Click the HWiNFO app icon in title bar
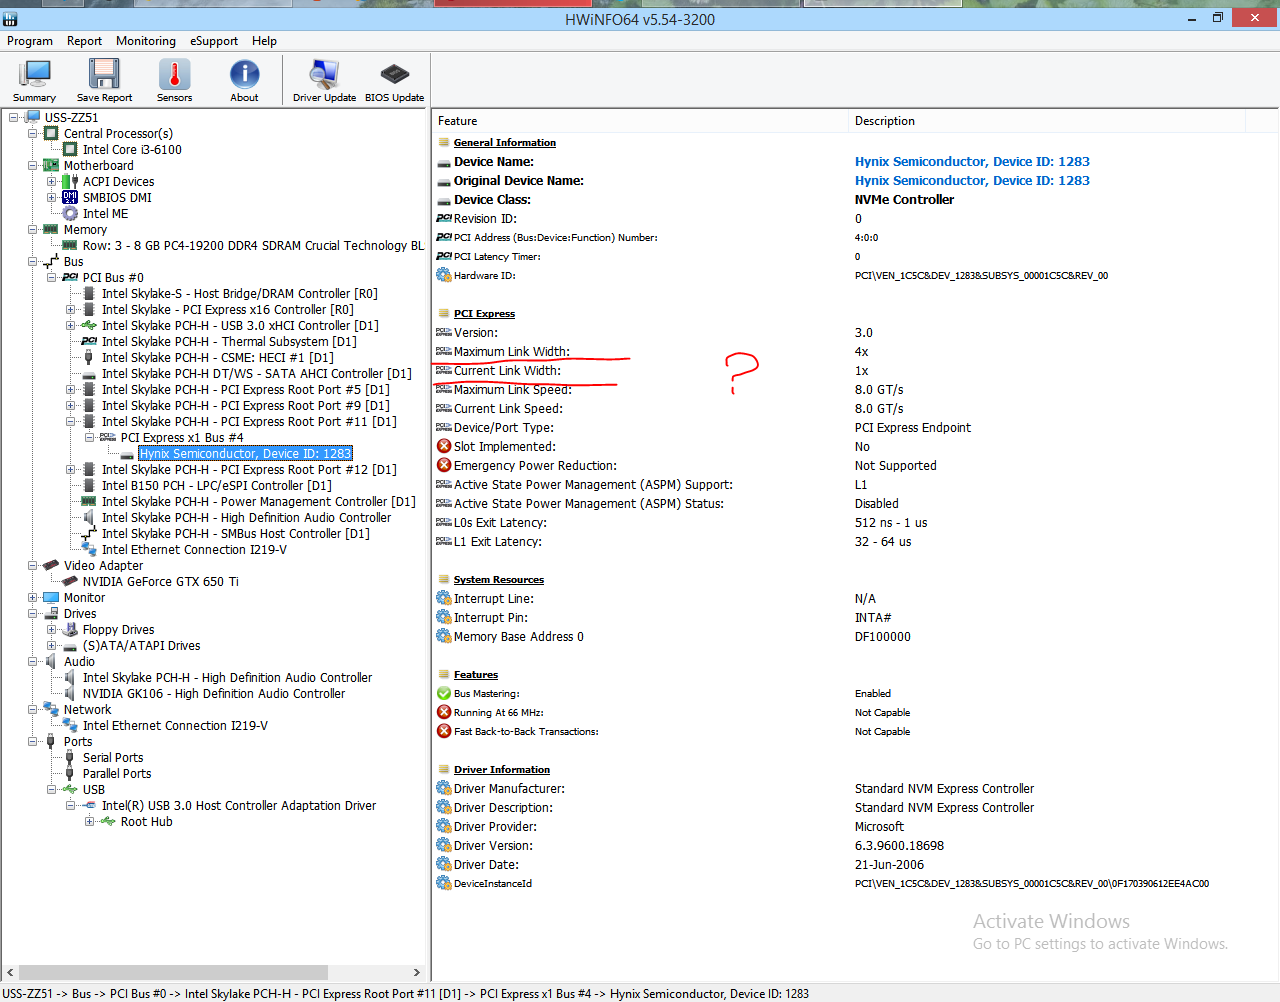This screenshot has width=1280, height=1002. tap(10, 19)
